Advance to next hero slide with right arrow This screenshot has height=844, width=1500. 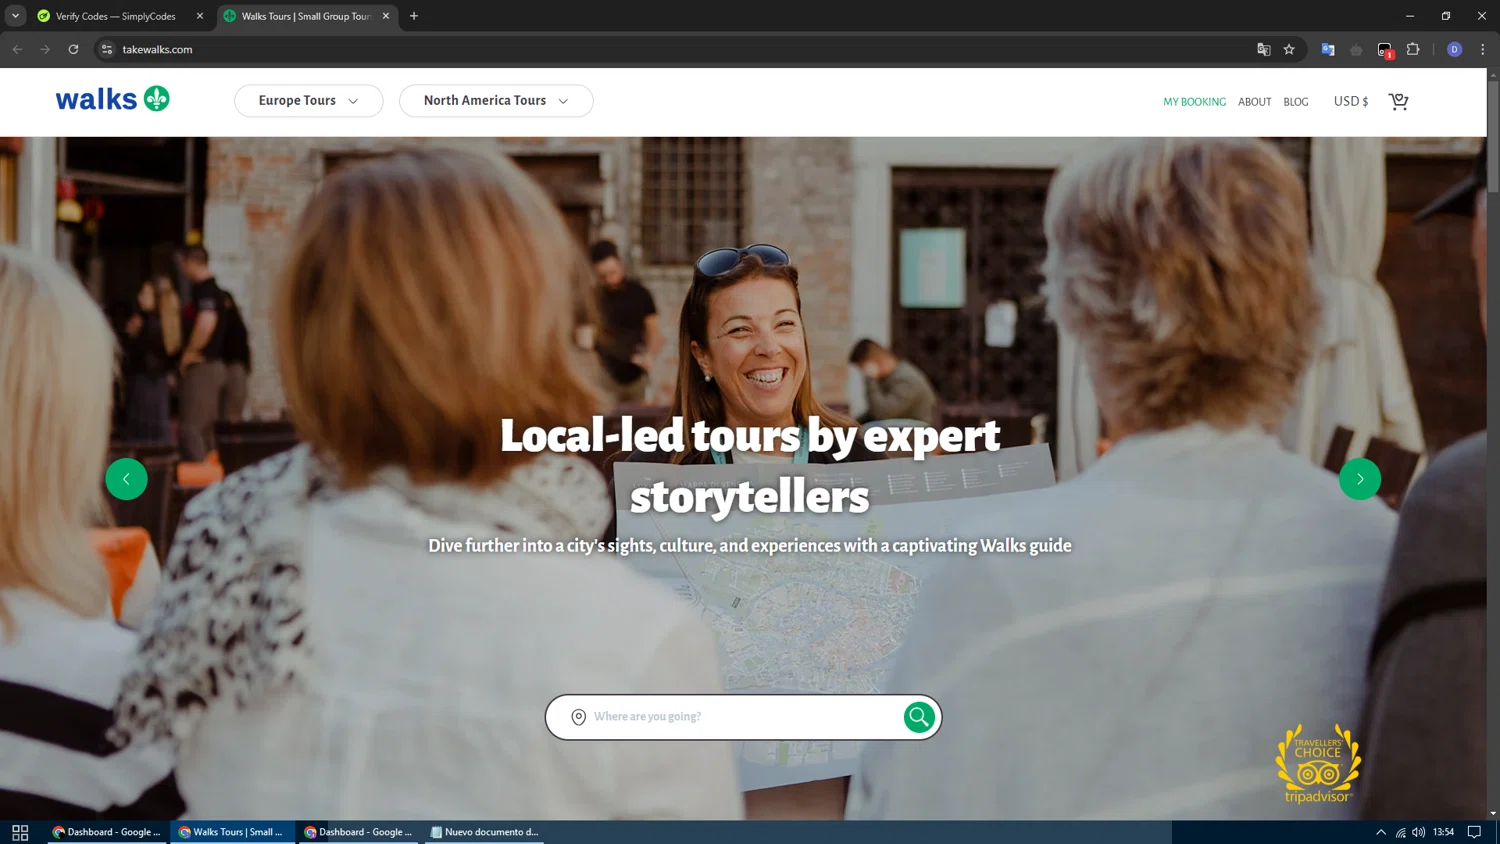click(1360, 479)
